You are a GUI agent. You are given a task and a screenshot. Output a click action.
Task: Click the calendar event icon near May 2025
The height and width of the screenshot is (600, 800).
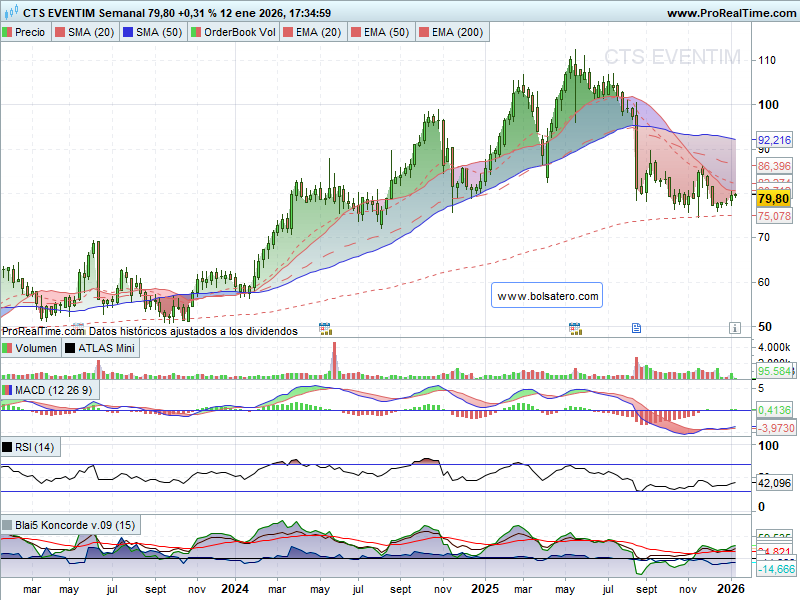pos(575,327)
